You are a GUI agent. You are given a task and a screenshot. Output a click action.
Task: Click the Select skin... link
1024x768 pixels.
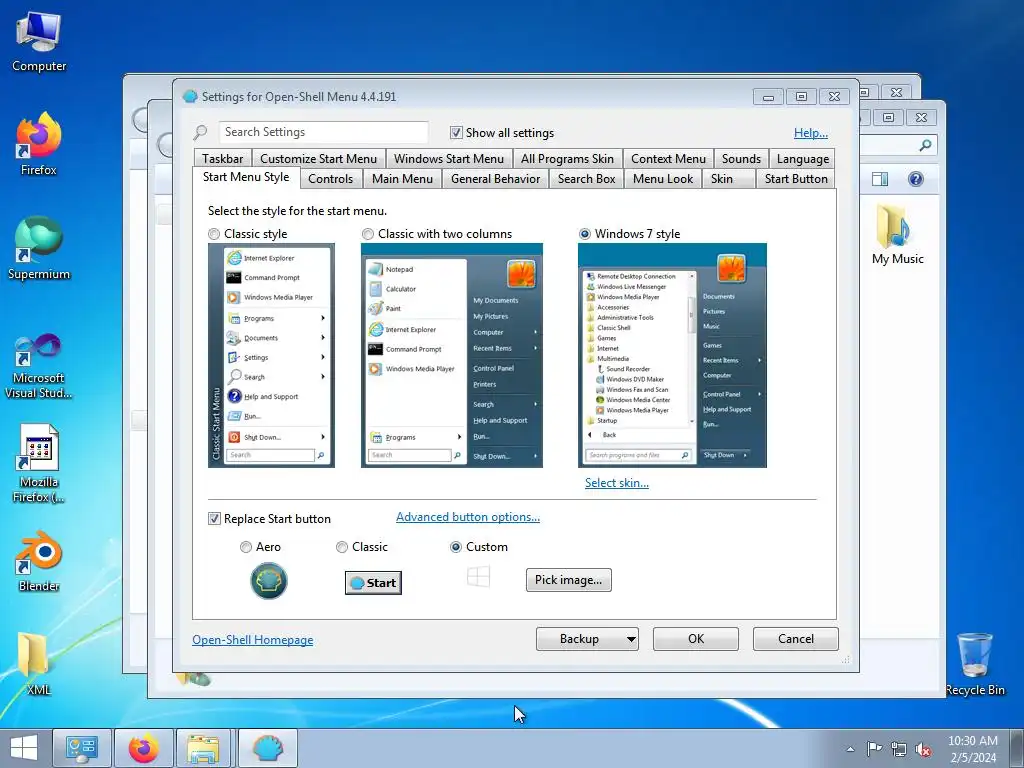coord(616,483)
